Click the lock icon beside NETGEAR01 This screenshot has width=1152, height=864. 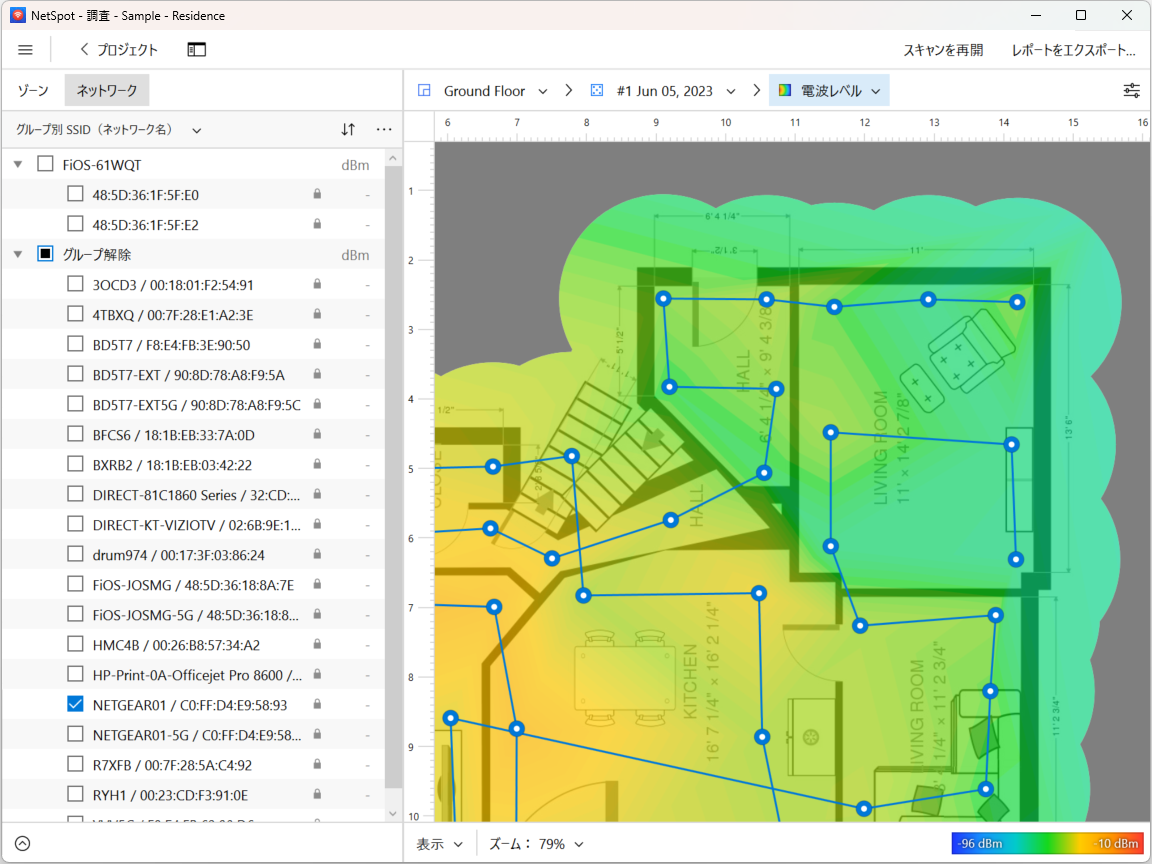coord(317,705)
